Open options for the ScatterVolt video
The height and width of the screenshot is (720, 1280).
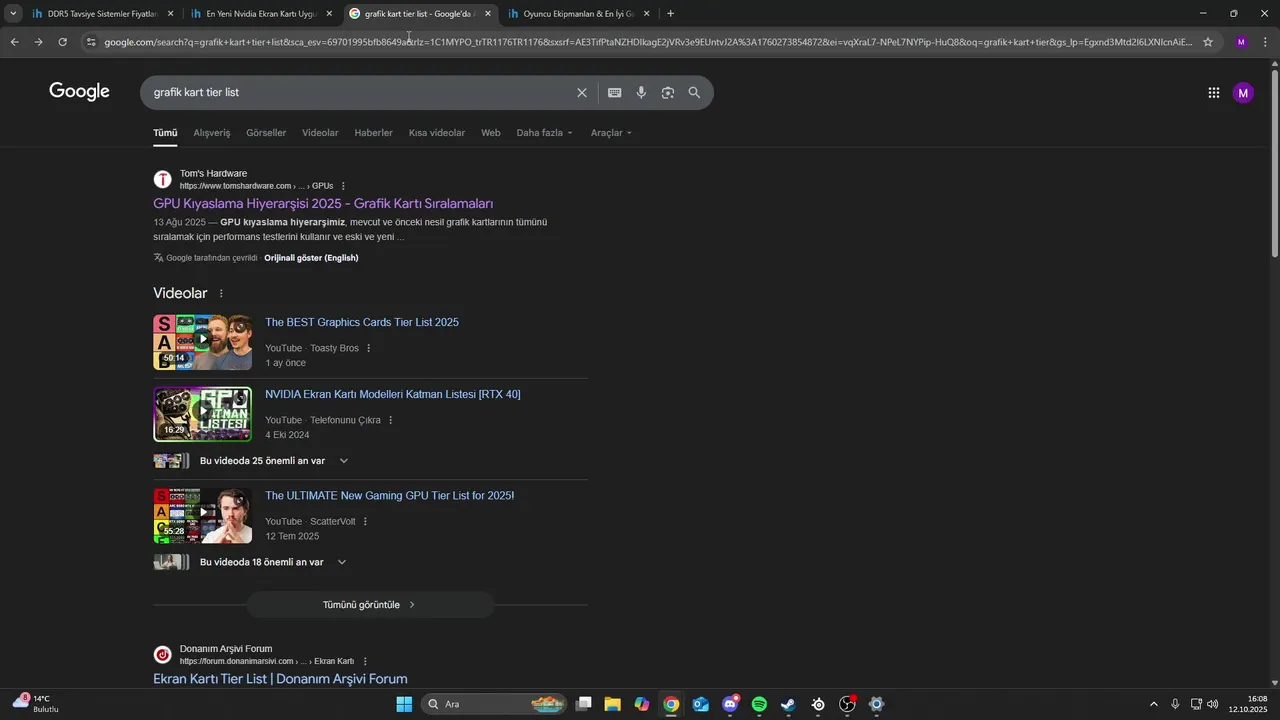point(365,521)
